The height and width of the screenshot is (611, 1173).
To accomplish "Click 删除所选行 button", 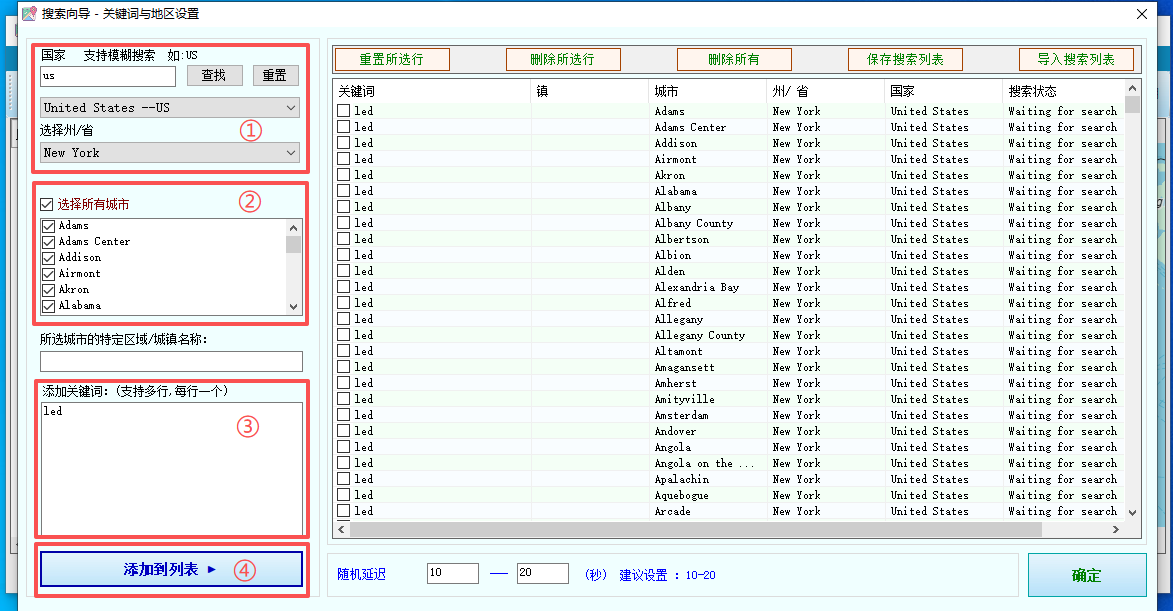I will tap(563, 60).
